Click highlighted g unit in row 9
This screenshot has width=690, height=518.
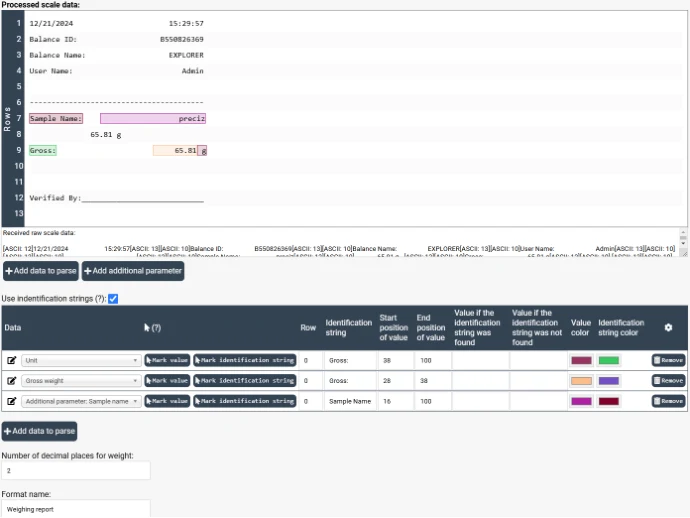(x=202, y=151)
